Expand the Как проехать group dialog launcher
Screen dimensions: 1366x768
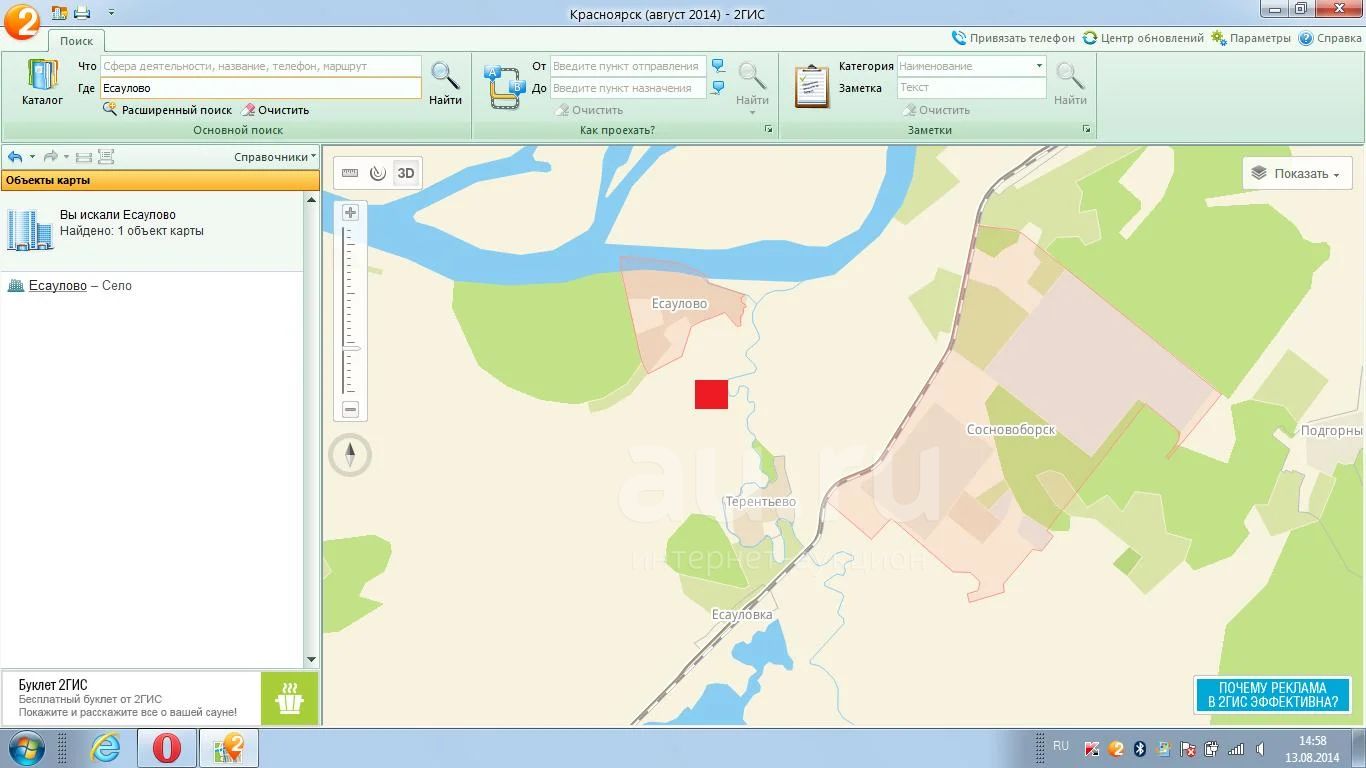tap(769, 130)
